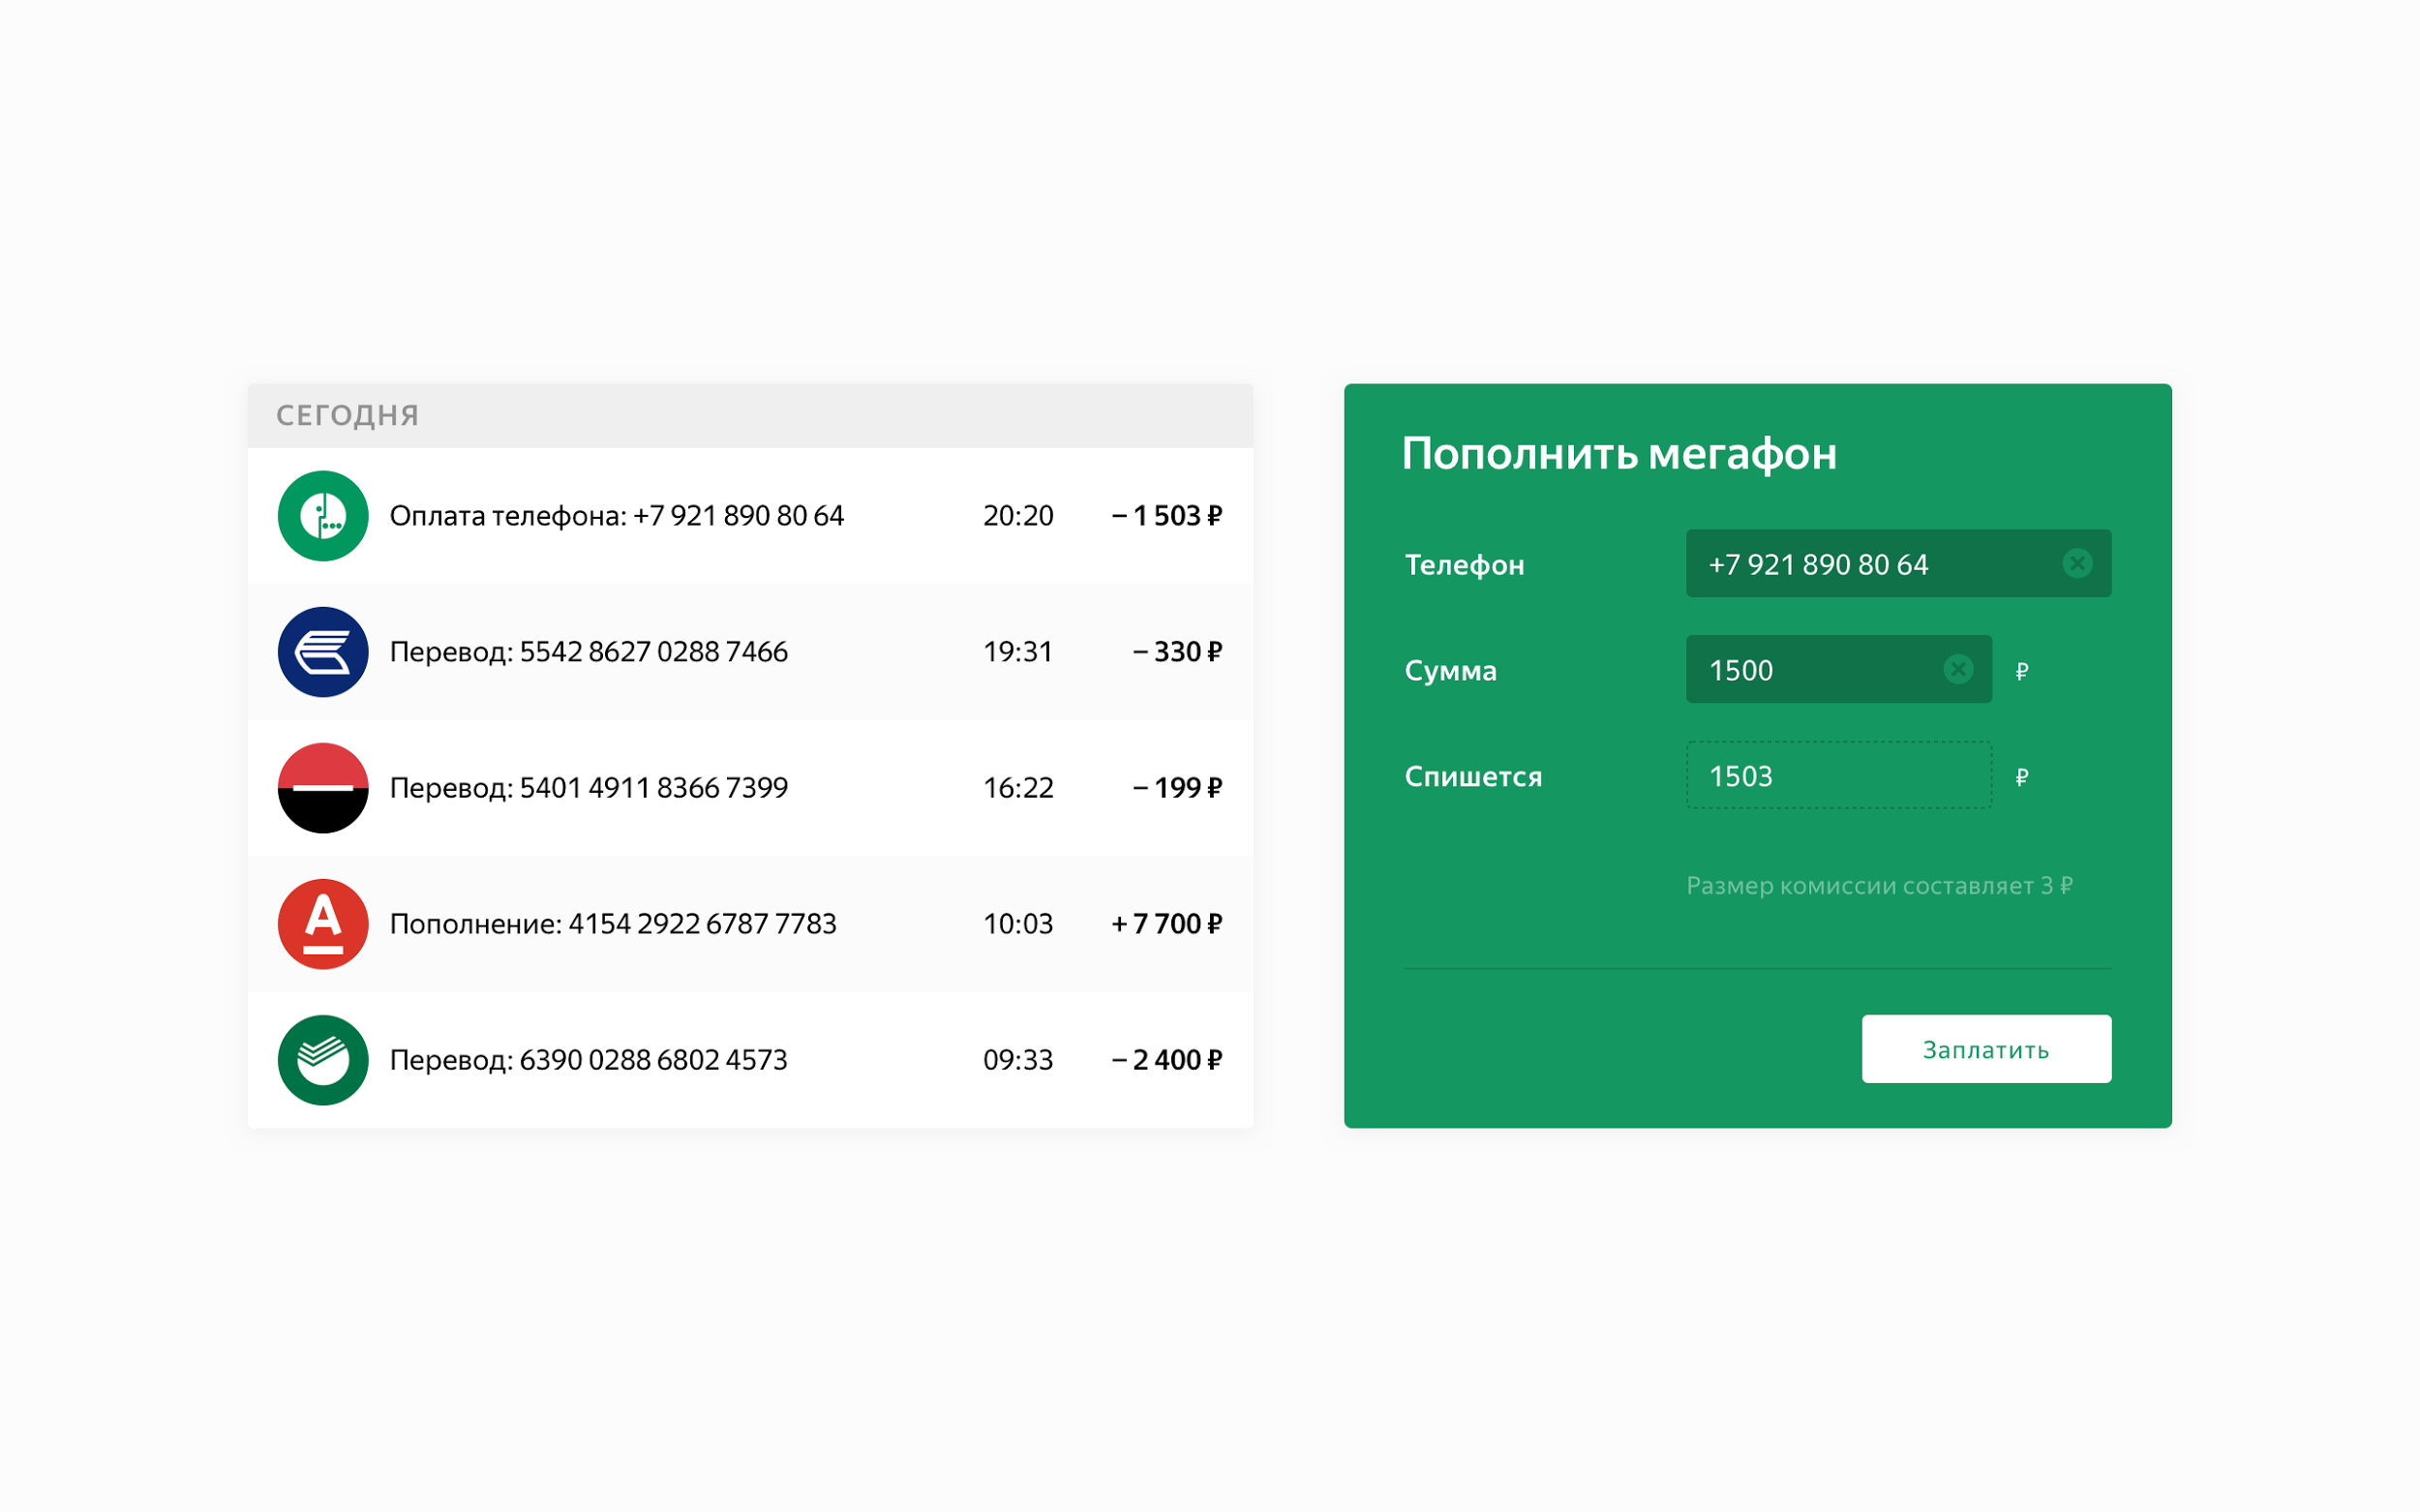Click the red-and-black bank logo icon
The width and height of the screenshot is (2420, 1512).
point(323,788)
